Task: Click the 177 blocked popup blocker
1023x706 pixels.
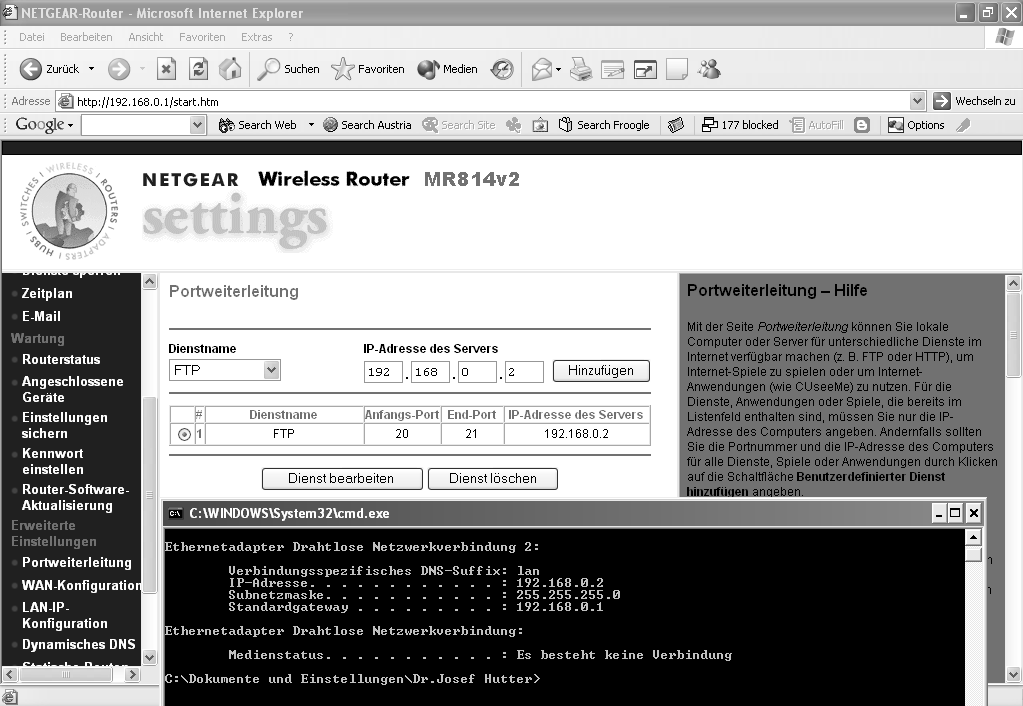Action: 740,125
